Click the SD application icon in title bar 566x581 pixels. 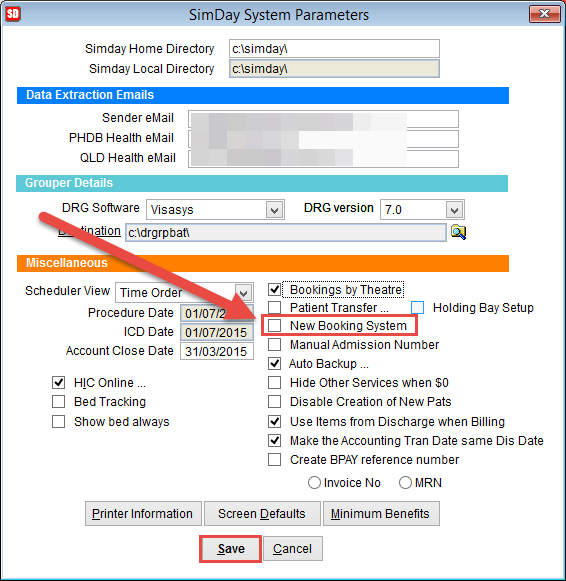click(13, 14)
